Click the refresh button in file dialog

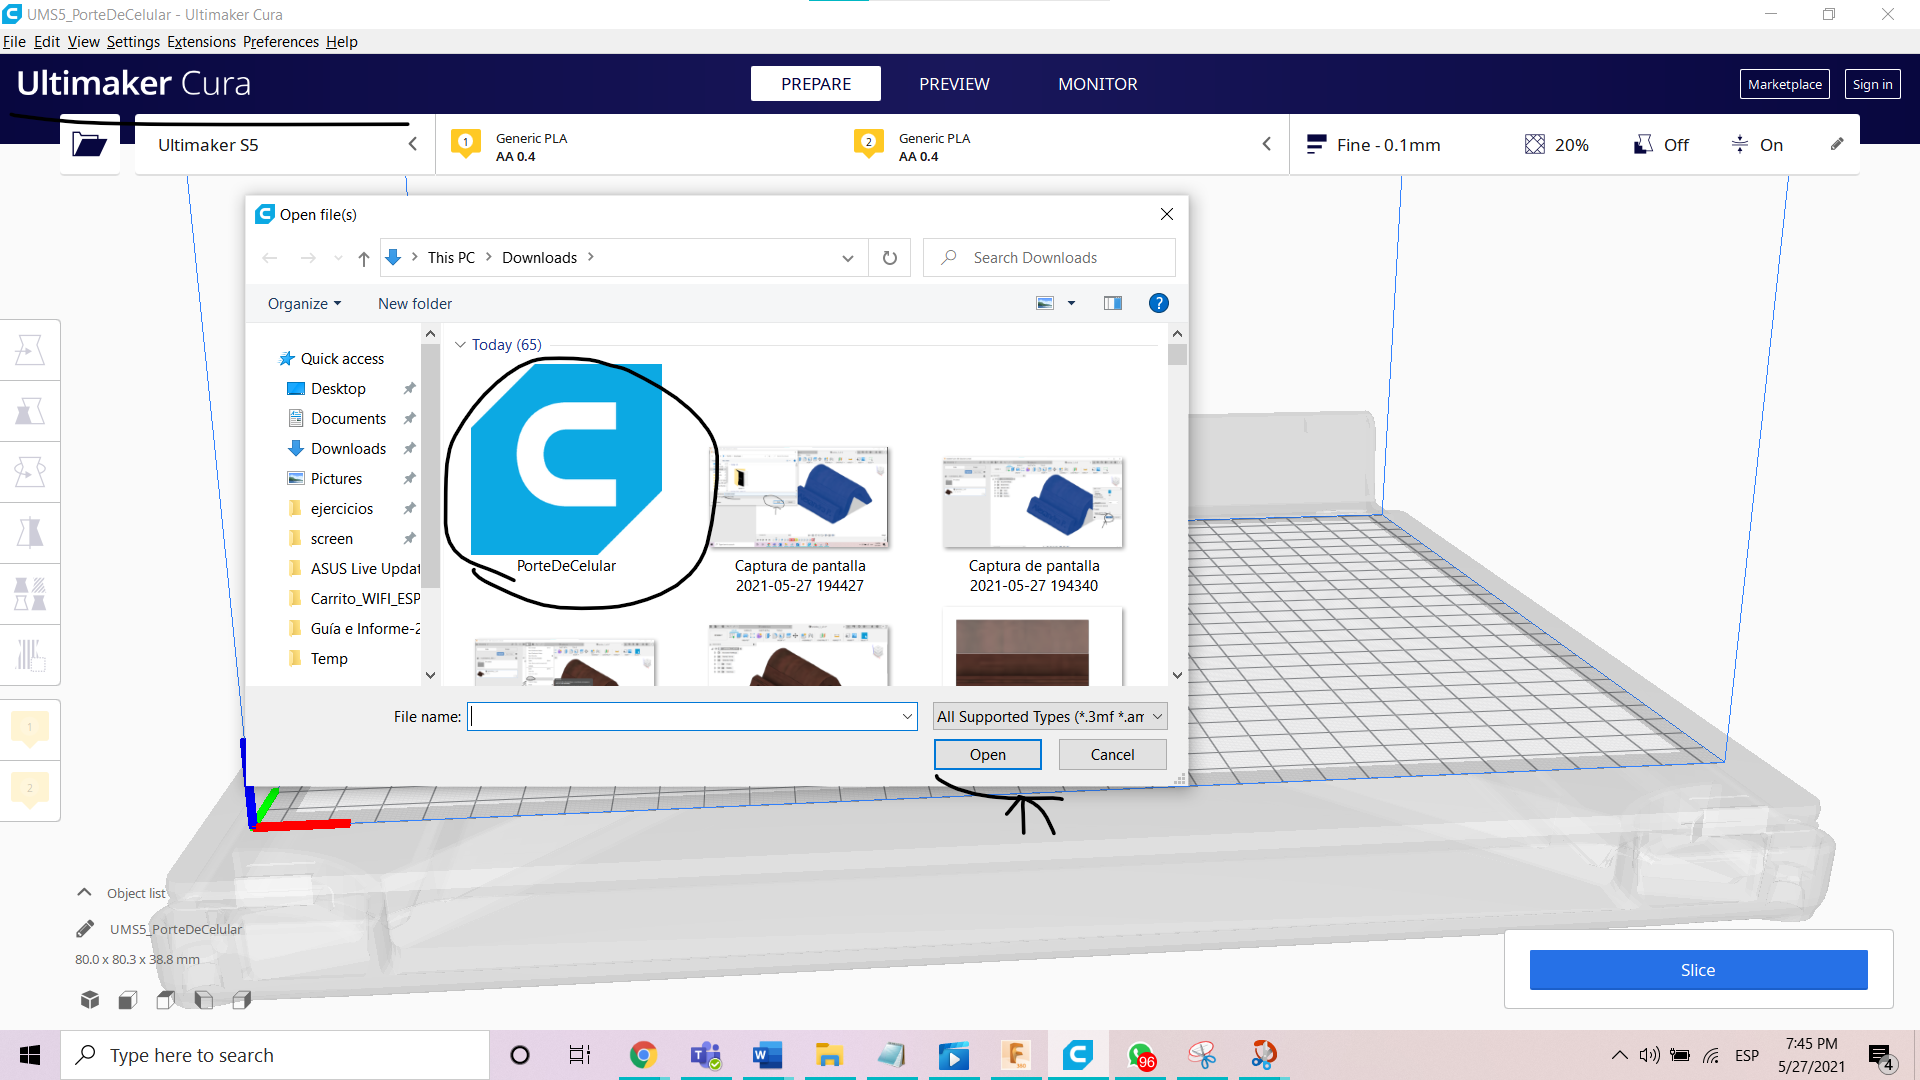(x=889, y=258)
